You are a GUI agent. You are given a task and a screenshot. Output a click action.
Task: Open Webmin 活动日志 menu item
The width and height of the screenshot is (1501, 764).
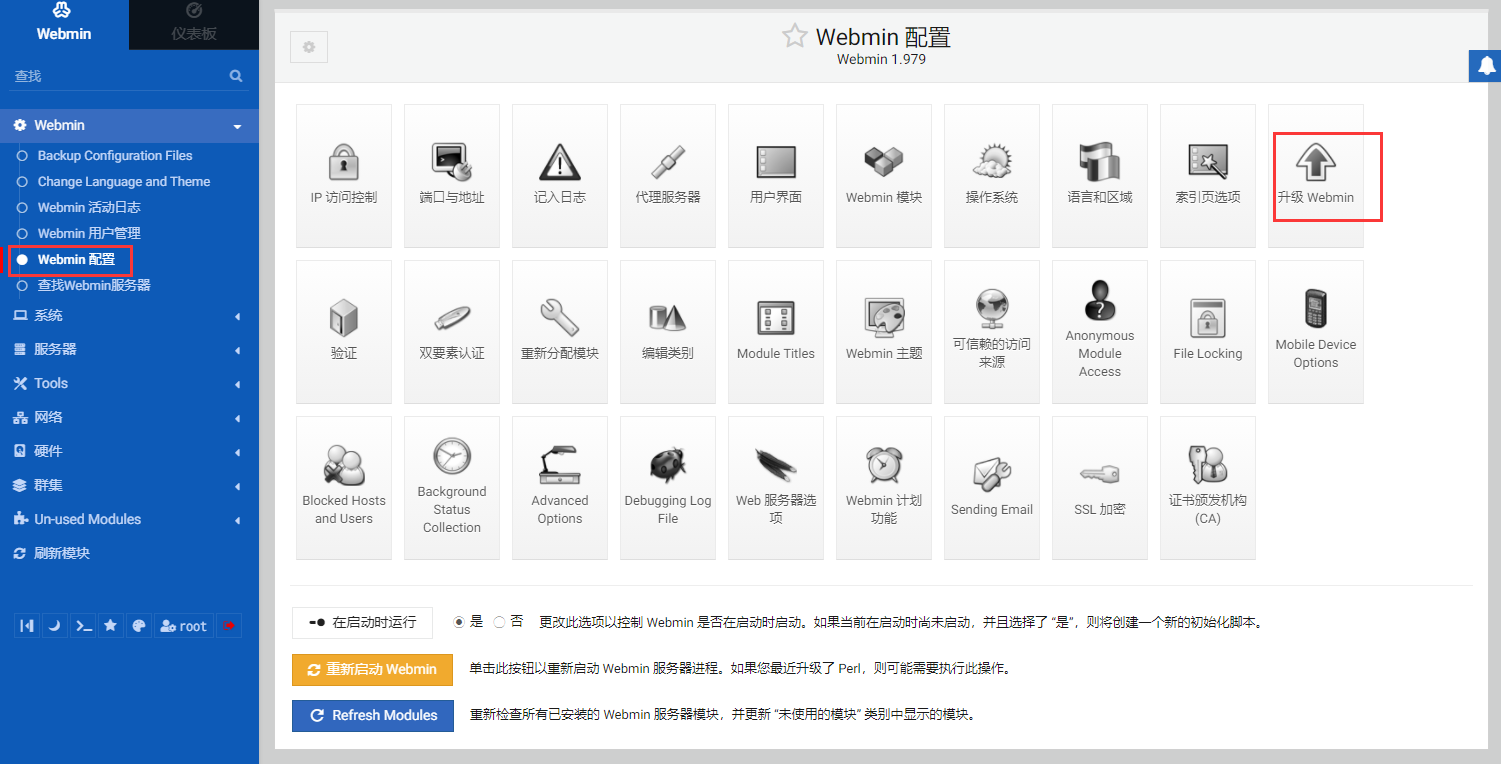click(x=89, y=208)
